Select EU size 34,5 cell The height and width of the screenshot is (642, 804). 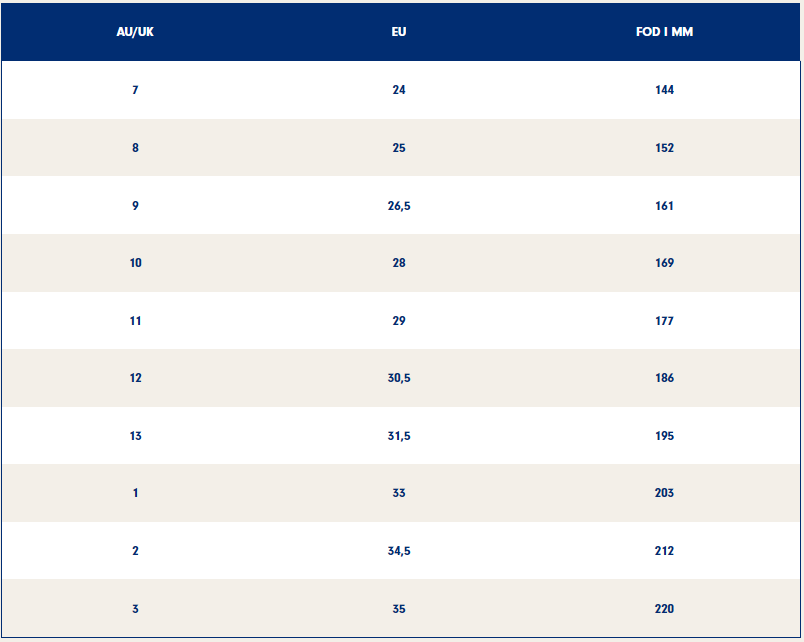point(399,551)
